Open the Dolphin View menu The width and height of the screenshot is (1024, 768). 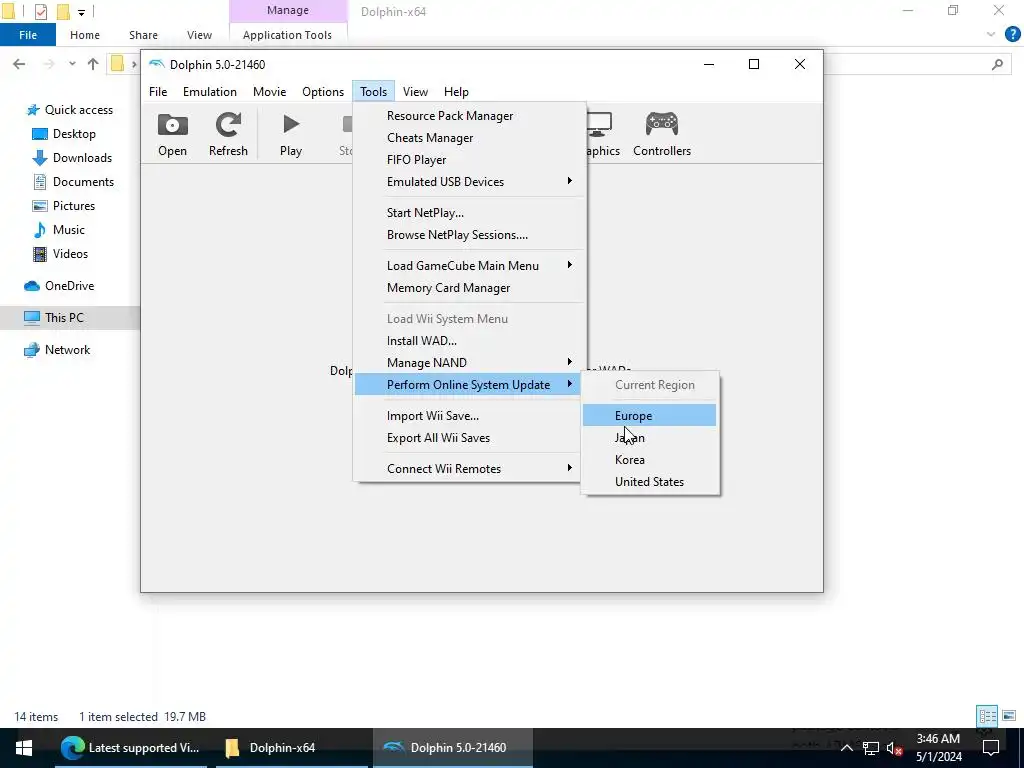(x=415, y=91)
